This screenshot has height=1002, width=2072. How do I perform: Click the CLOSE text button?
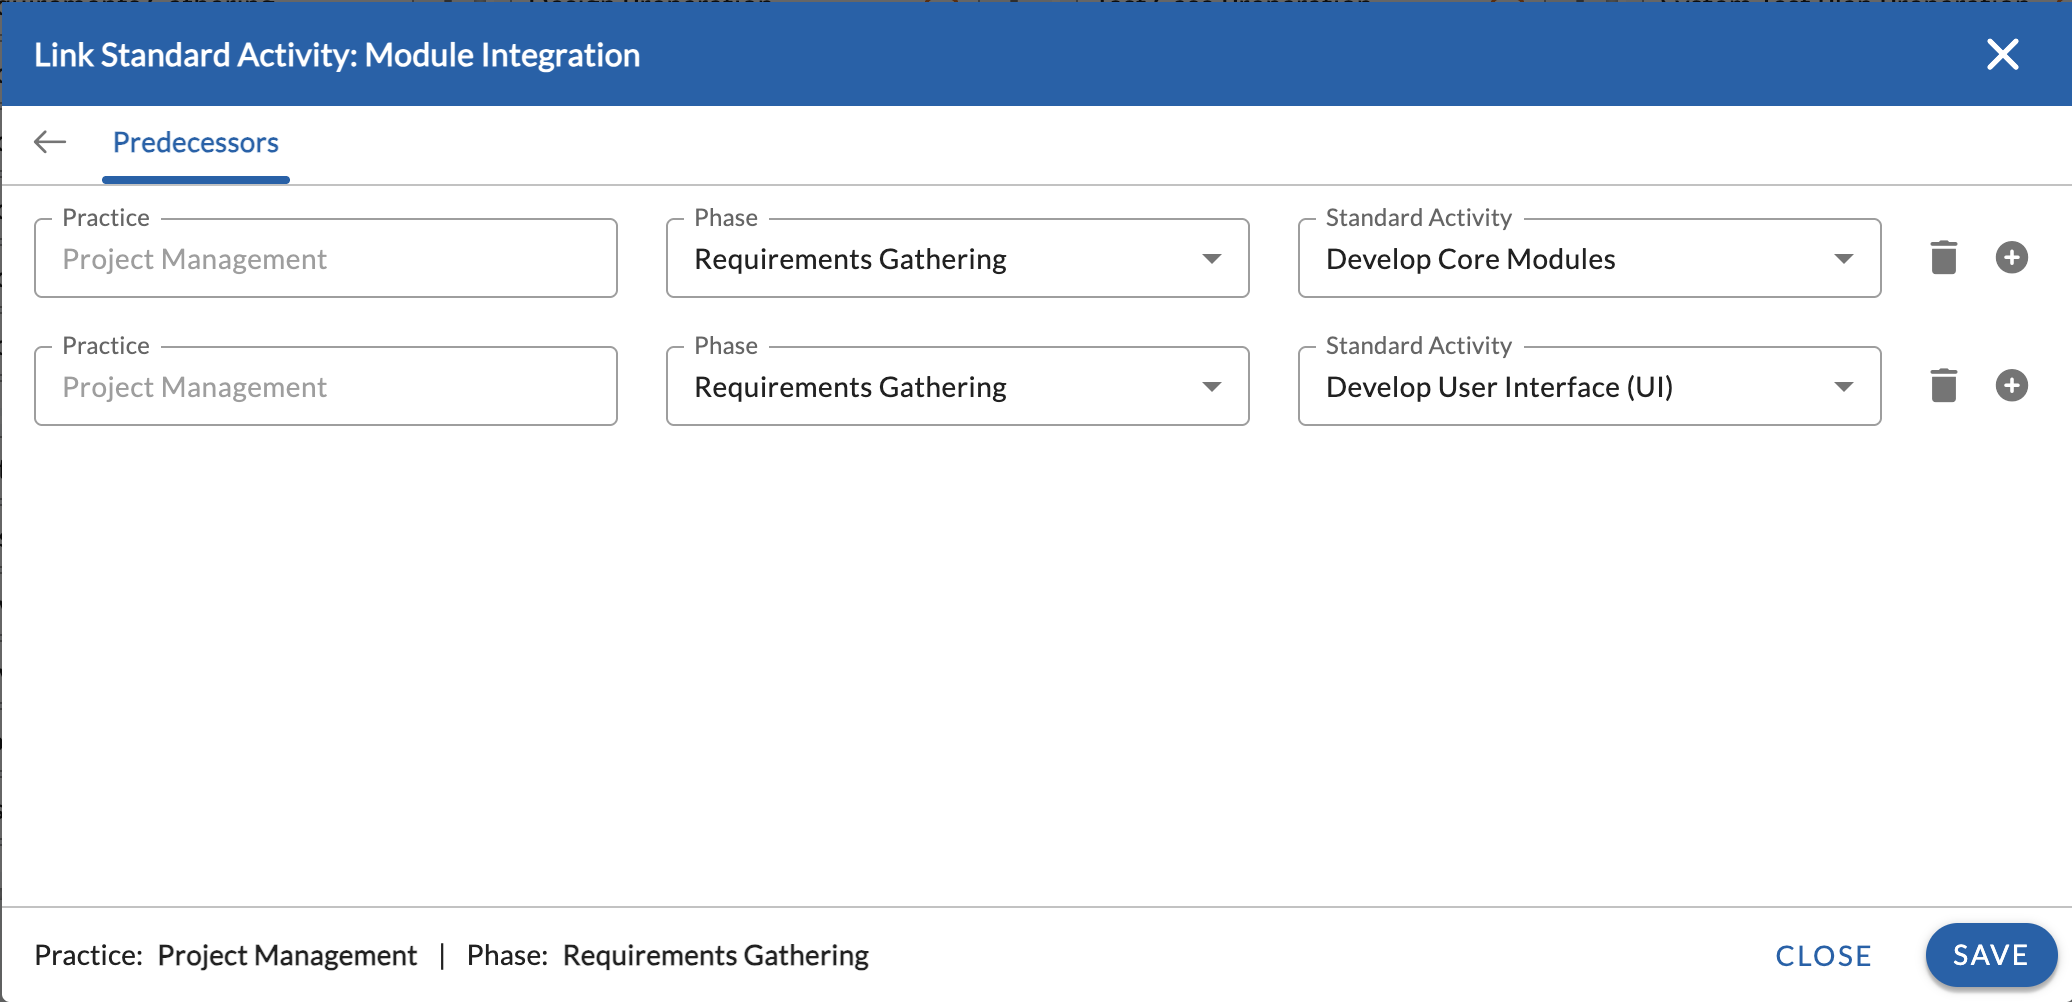click(1823, 956)
